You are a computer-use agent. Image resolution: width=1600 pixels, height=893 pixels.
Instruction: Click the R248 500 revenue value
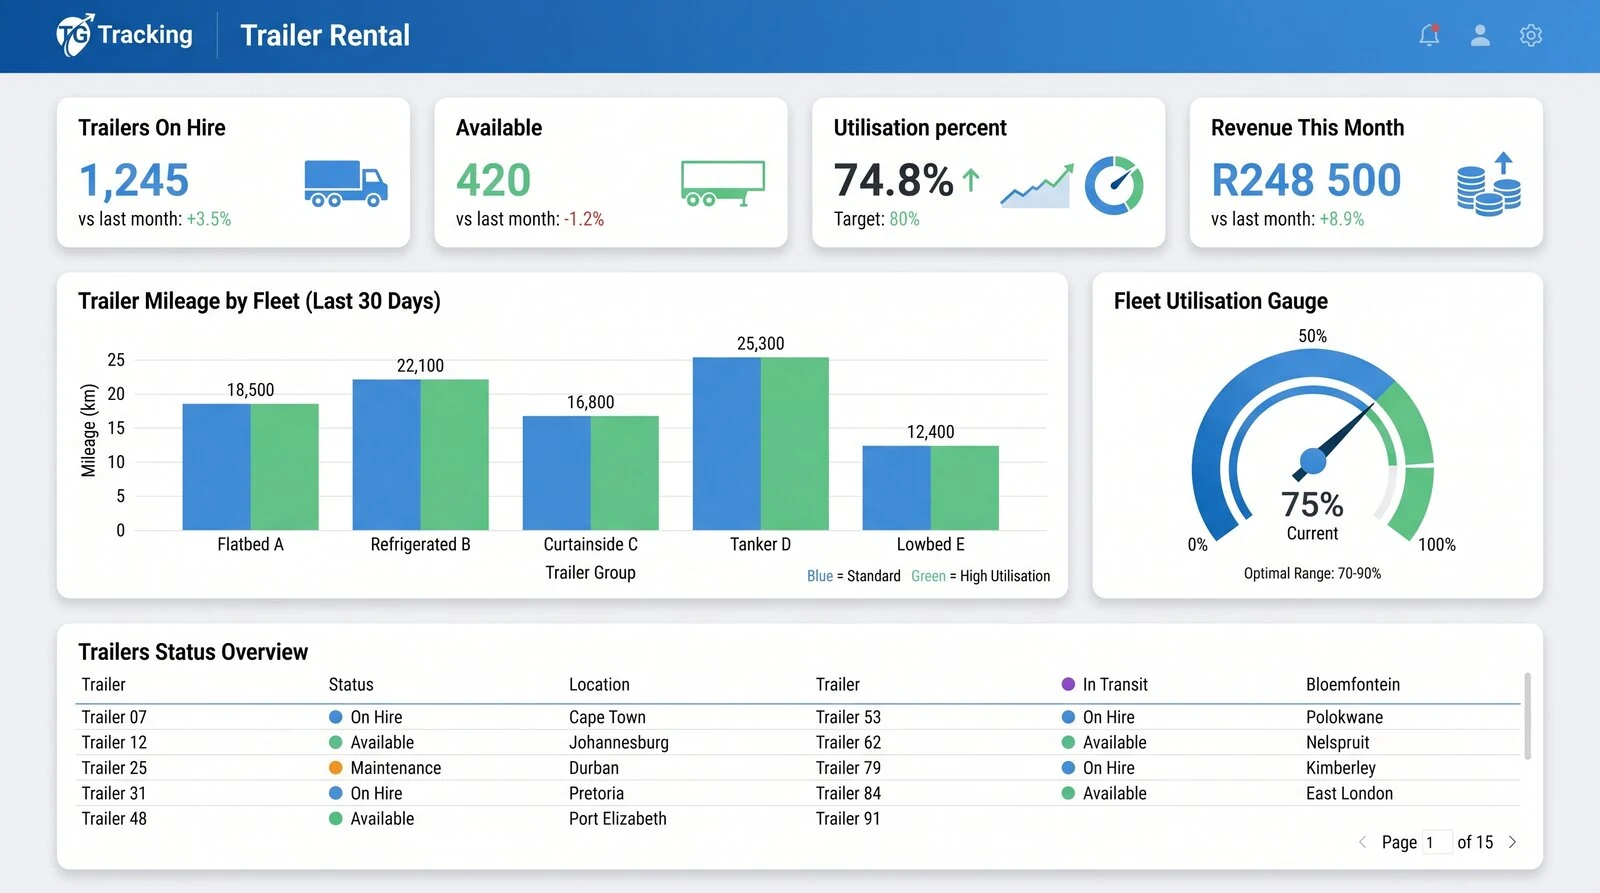(1306, 181)
